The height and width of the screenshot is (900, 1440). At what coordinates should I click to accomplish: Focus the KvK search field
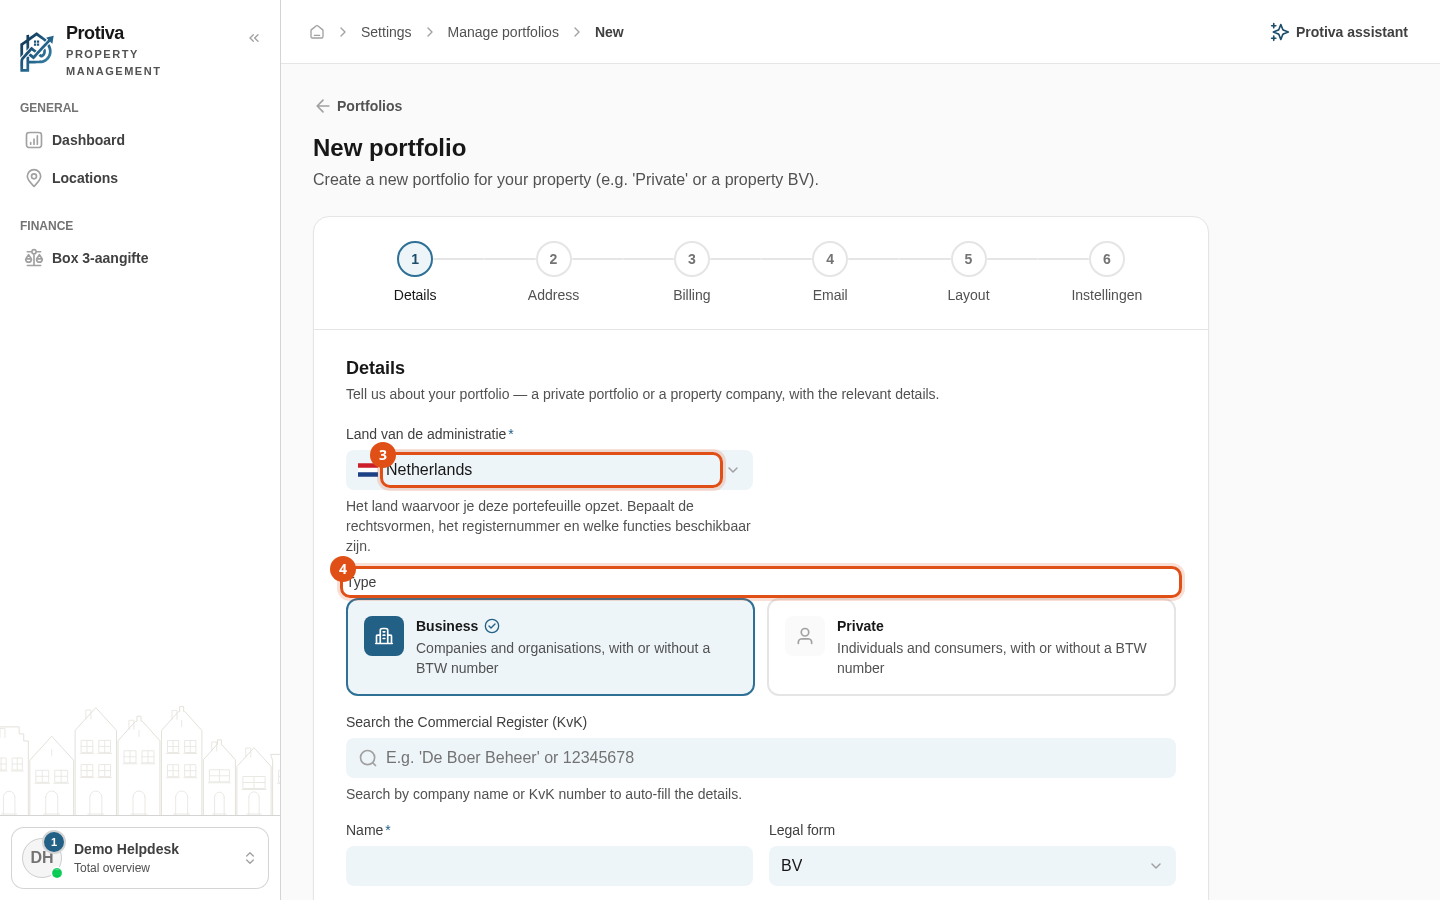(x=761, y=758)
